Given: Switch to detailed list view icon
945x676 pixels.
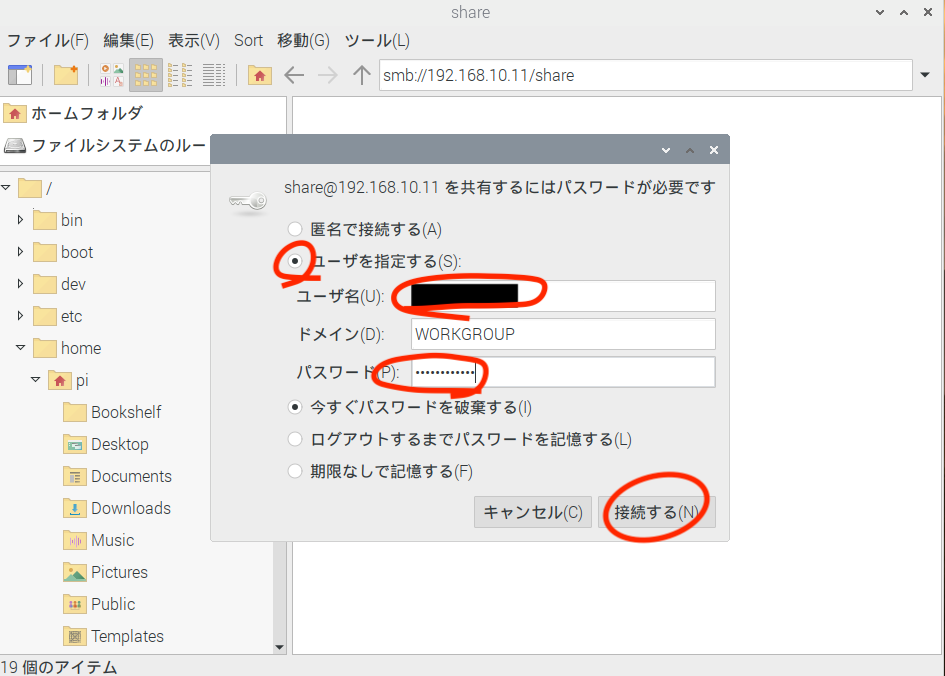Looking at the screenshot, I should pos(214,75).
